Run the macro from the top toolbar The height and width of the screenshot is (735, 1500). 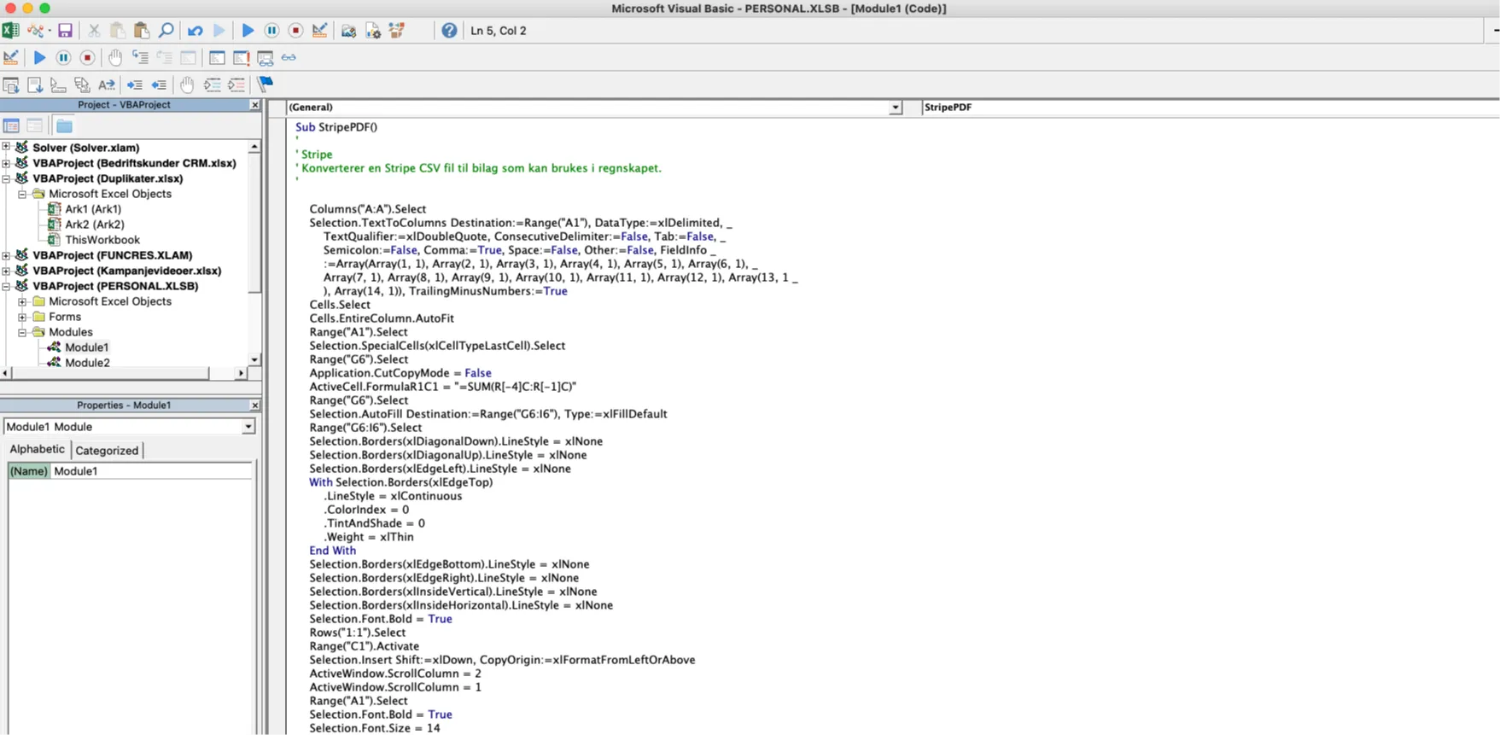[x=248, y=31]
